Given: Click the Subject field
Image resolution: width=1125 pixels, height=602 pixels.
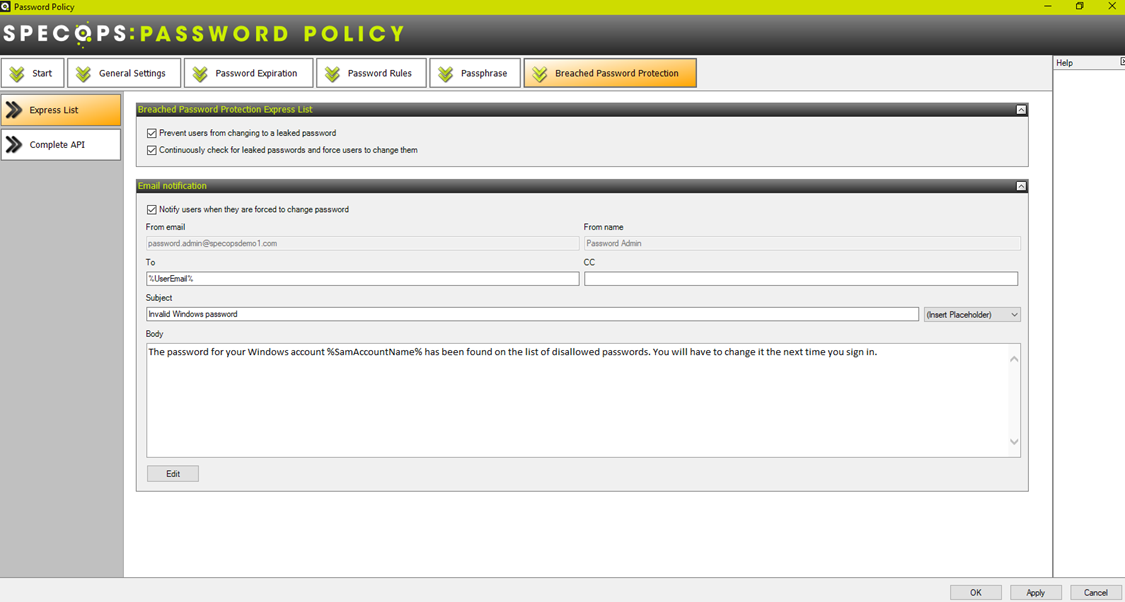Looking at the screenshot, I should [532, 314].
